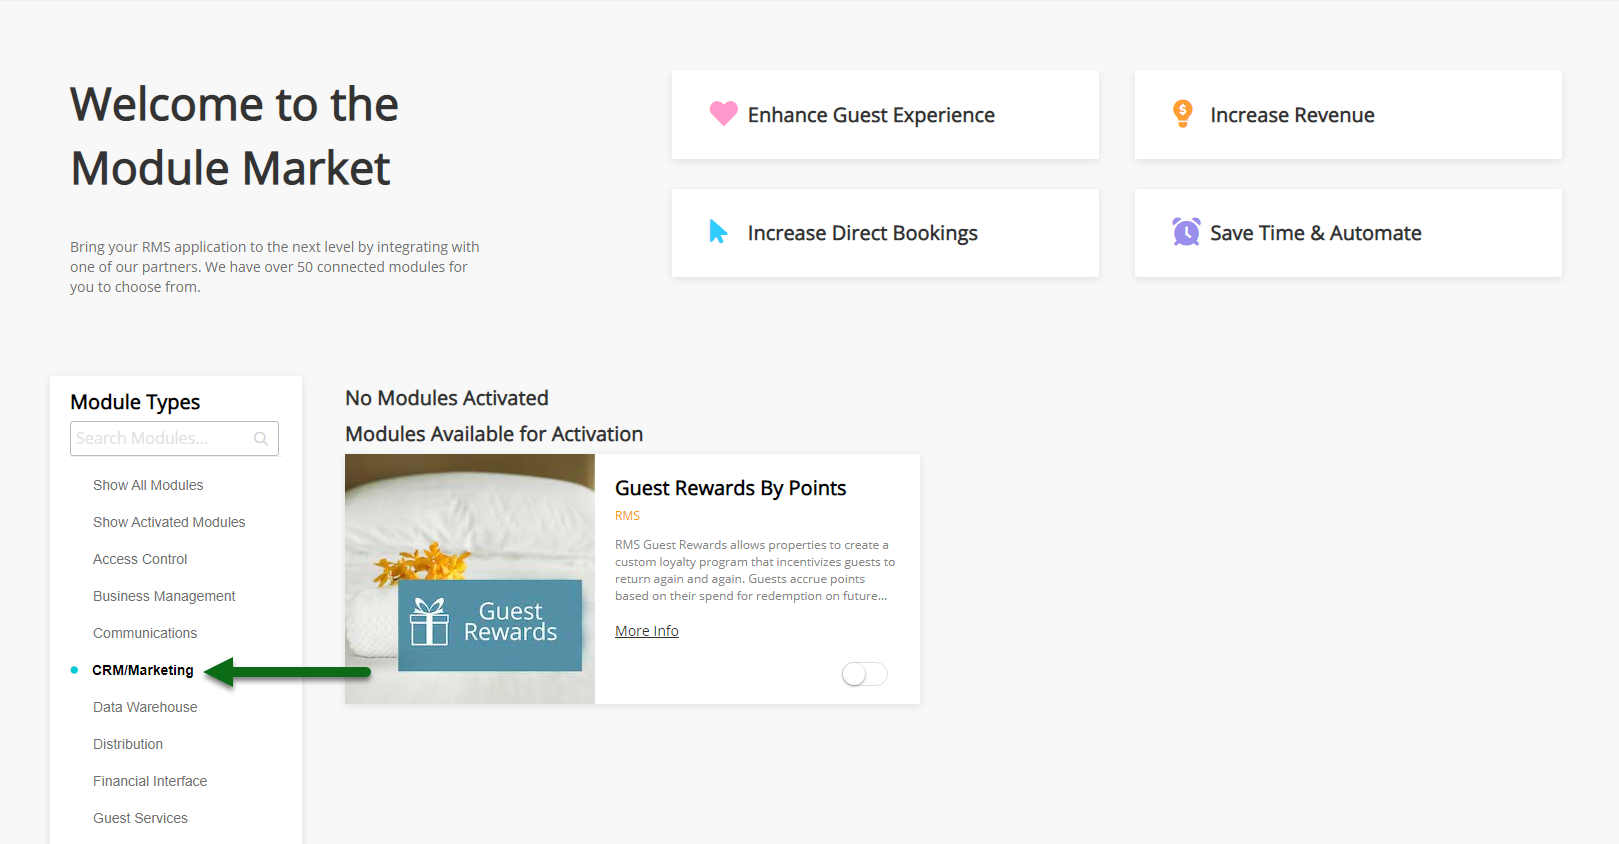Click the lightbulb Increase Revenue icon
This screenshot has width=1619, height=844.
pyautogui.click(x=1183, y=113)
